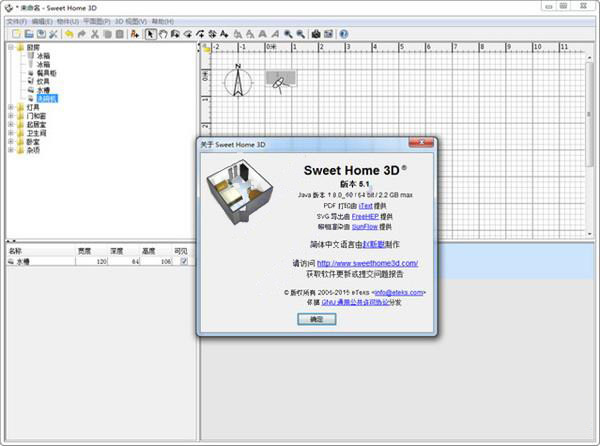
Task: Click splitter arrows above the furniture table
Action: (11, 241)
